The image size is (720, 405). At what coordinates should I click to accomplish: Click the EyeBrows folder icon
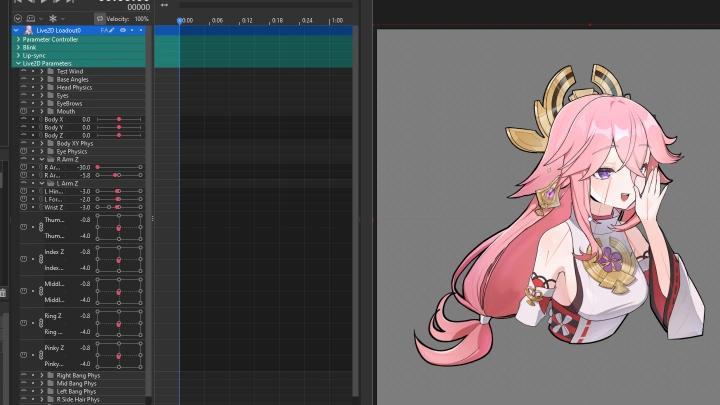coord(51,103)
